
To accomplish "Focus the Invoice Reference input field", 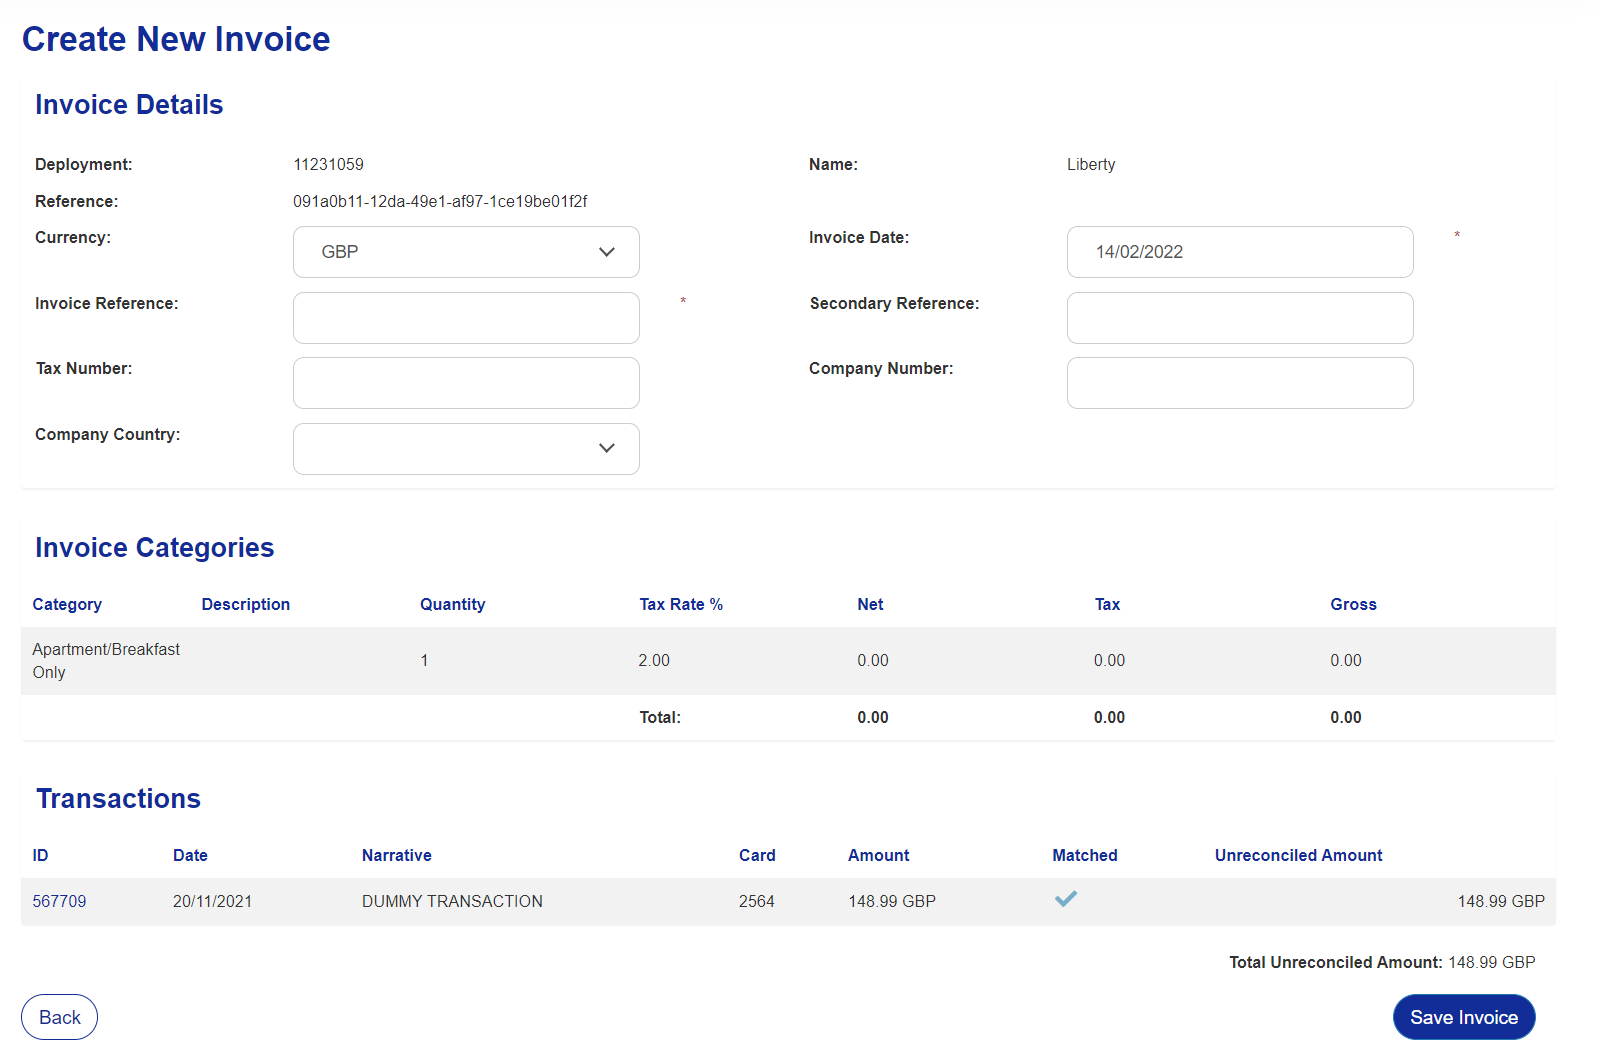I will (x=466, y=318).
